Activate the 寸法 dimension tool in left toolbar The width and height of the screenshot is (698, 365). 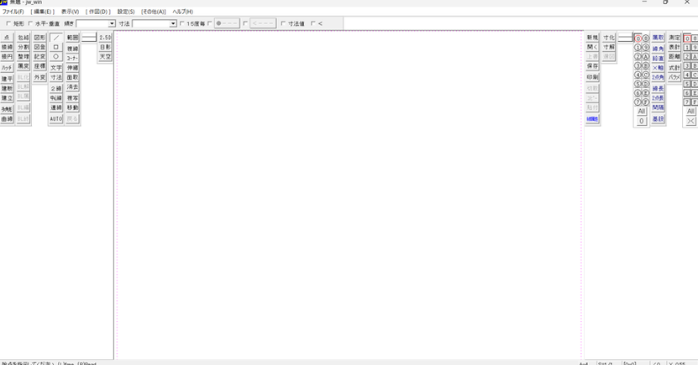[x=56, y=77]
